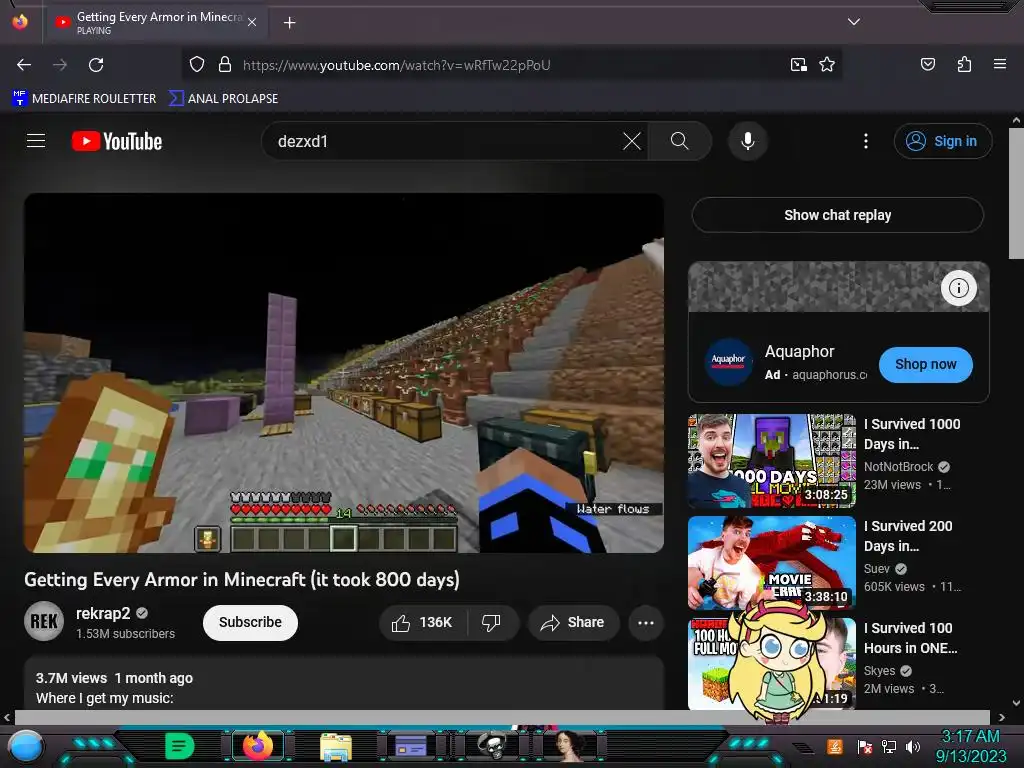Open the aquaphorus ad link text

pyautogui.click(x=829, y=375)
